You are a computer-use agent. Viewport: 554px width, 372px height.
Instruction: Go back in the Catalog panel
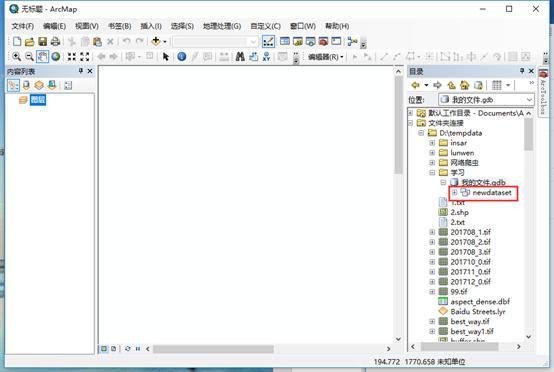point(416,85)
